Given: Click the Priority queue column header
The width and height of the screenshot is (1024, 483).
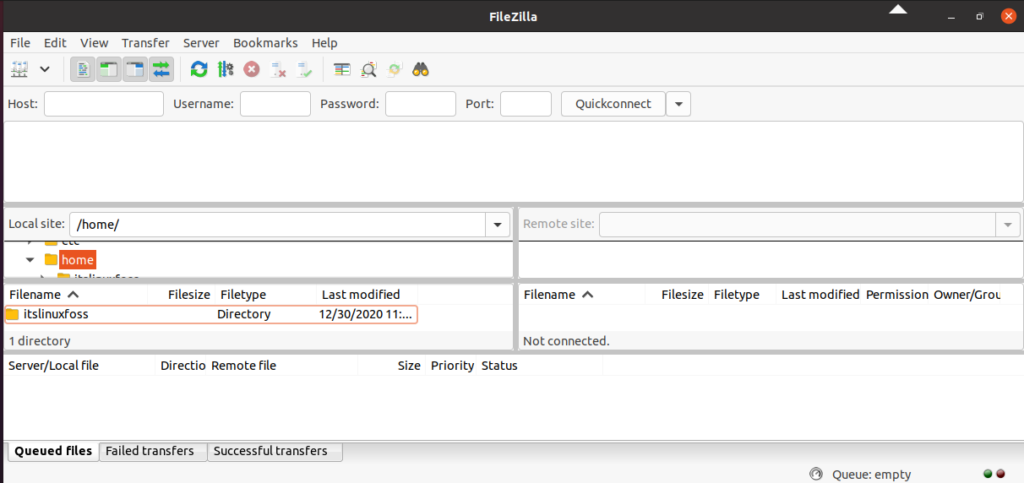Looking at the screenshot, I should [452, 366].
